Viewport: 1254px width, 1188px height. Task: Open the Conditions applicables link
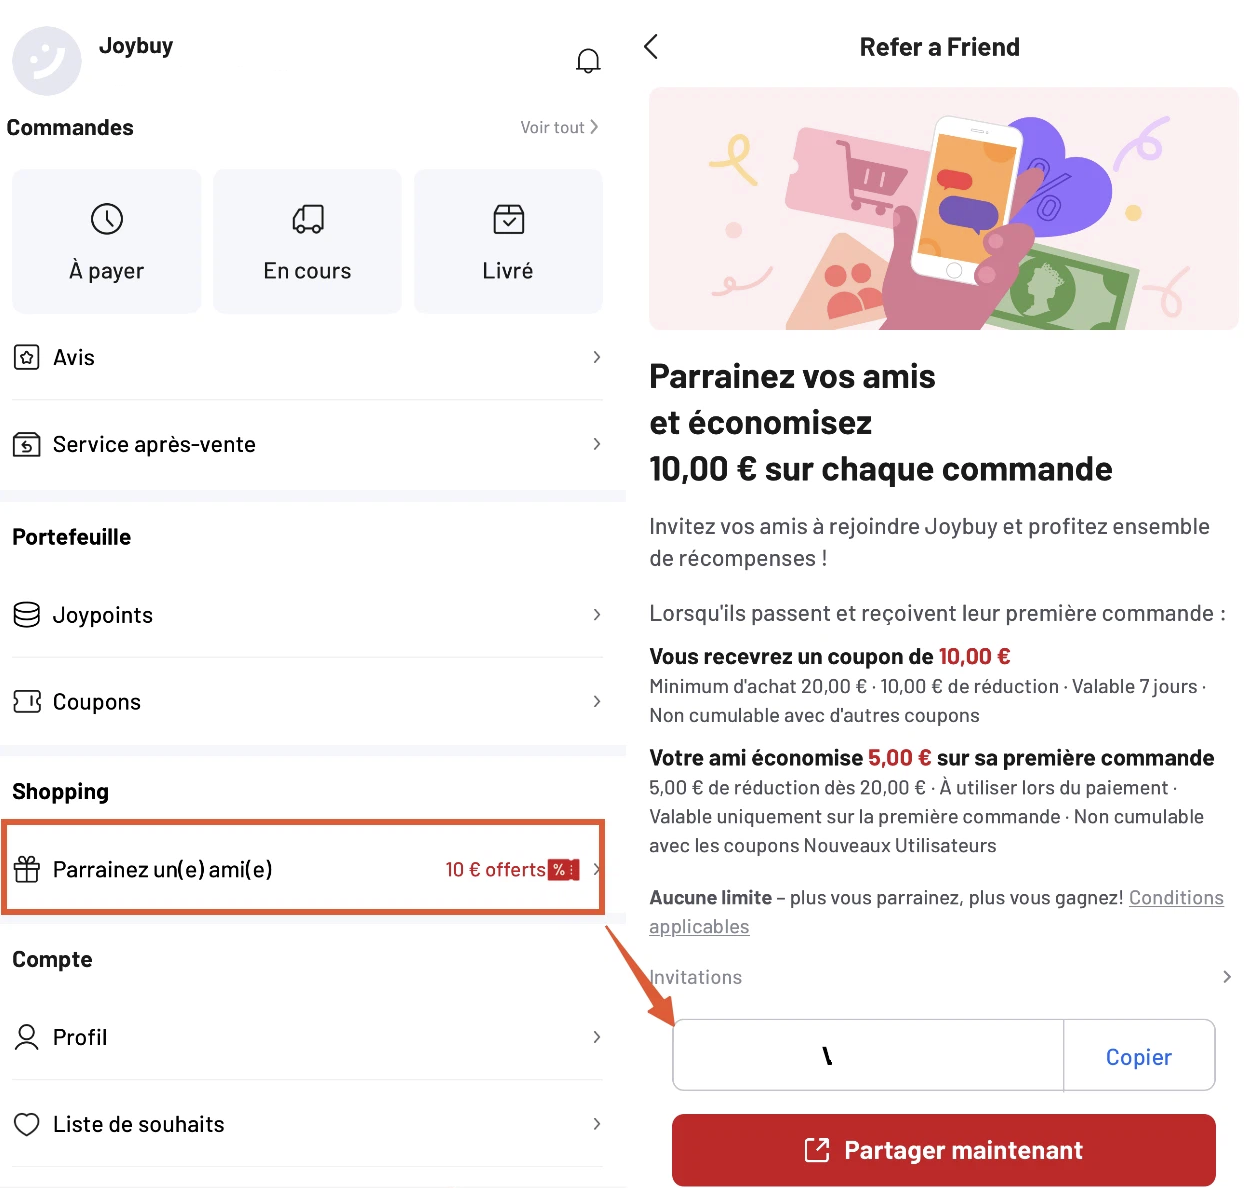click(x=1175, y=898)
